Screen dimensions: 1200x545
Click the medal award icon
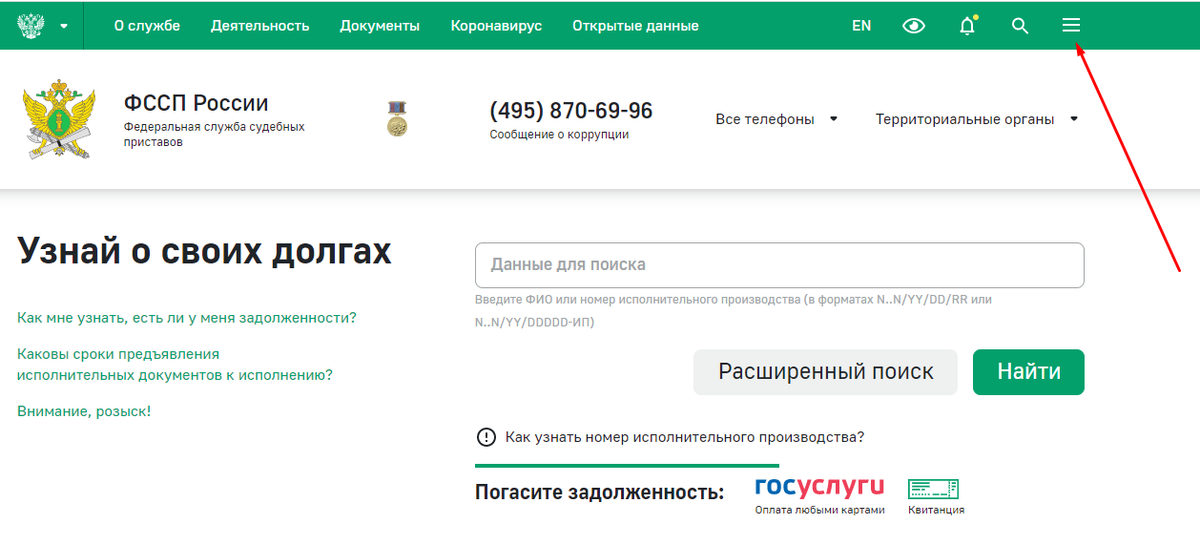click(398, 118)
